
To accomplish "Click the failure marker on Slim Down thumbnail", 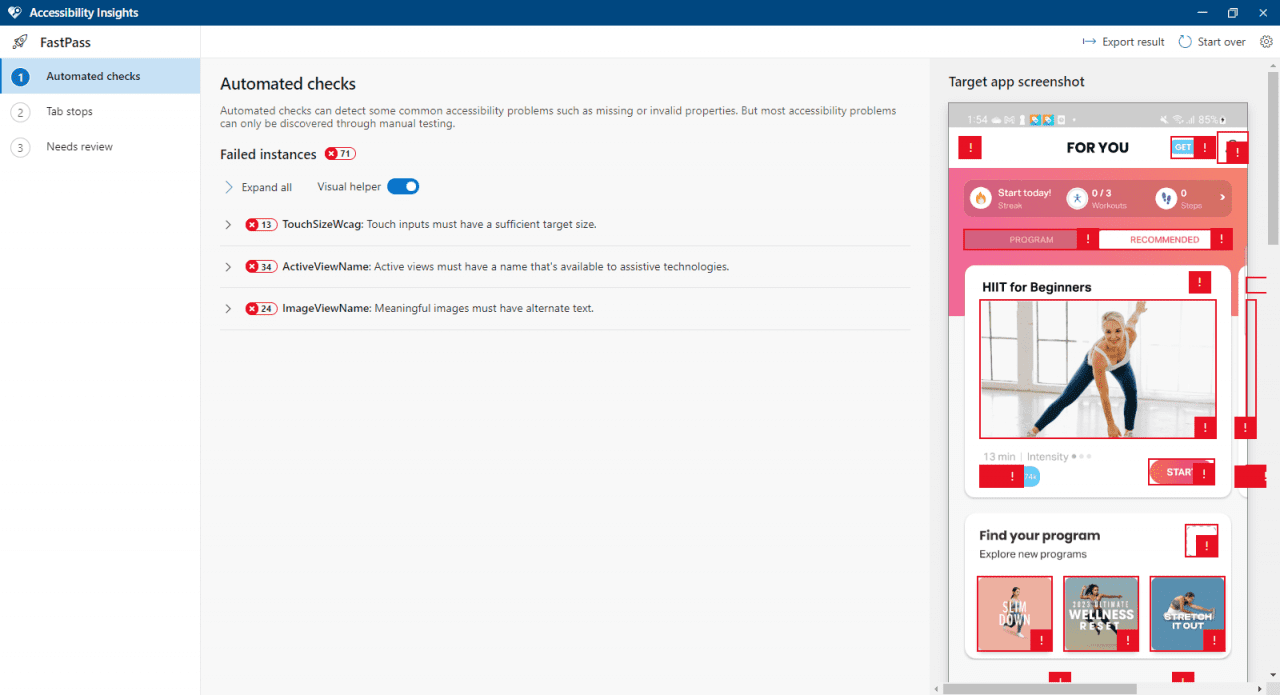I will click(1041, 640).
